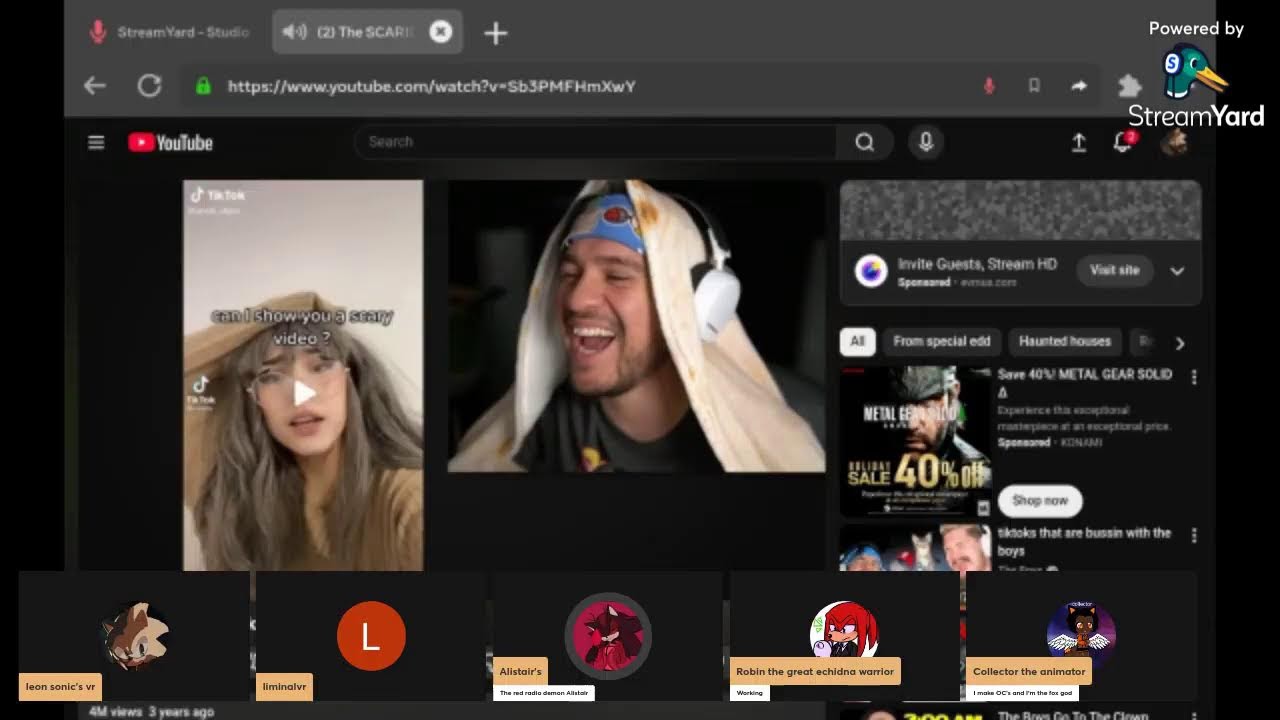Open the notifications bell
1280x720 pixels.
click(1124, 142)
